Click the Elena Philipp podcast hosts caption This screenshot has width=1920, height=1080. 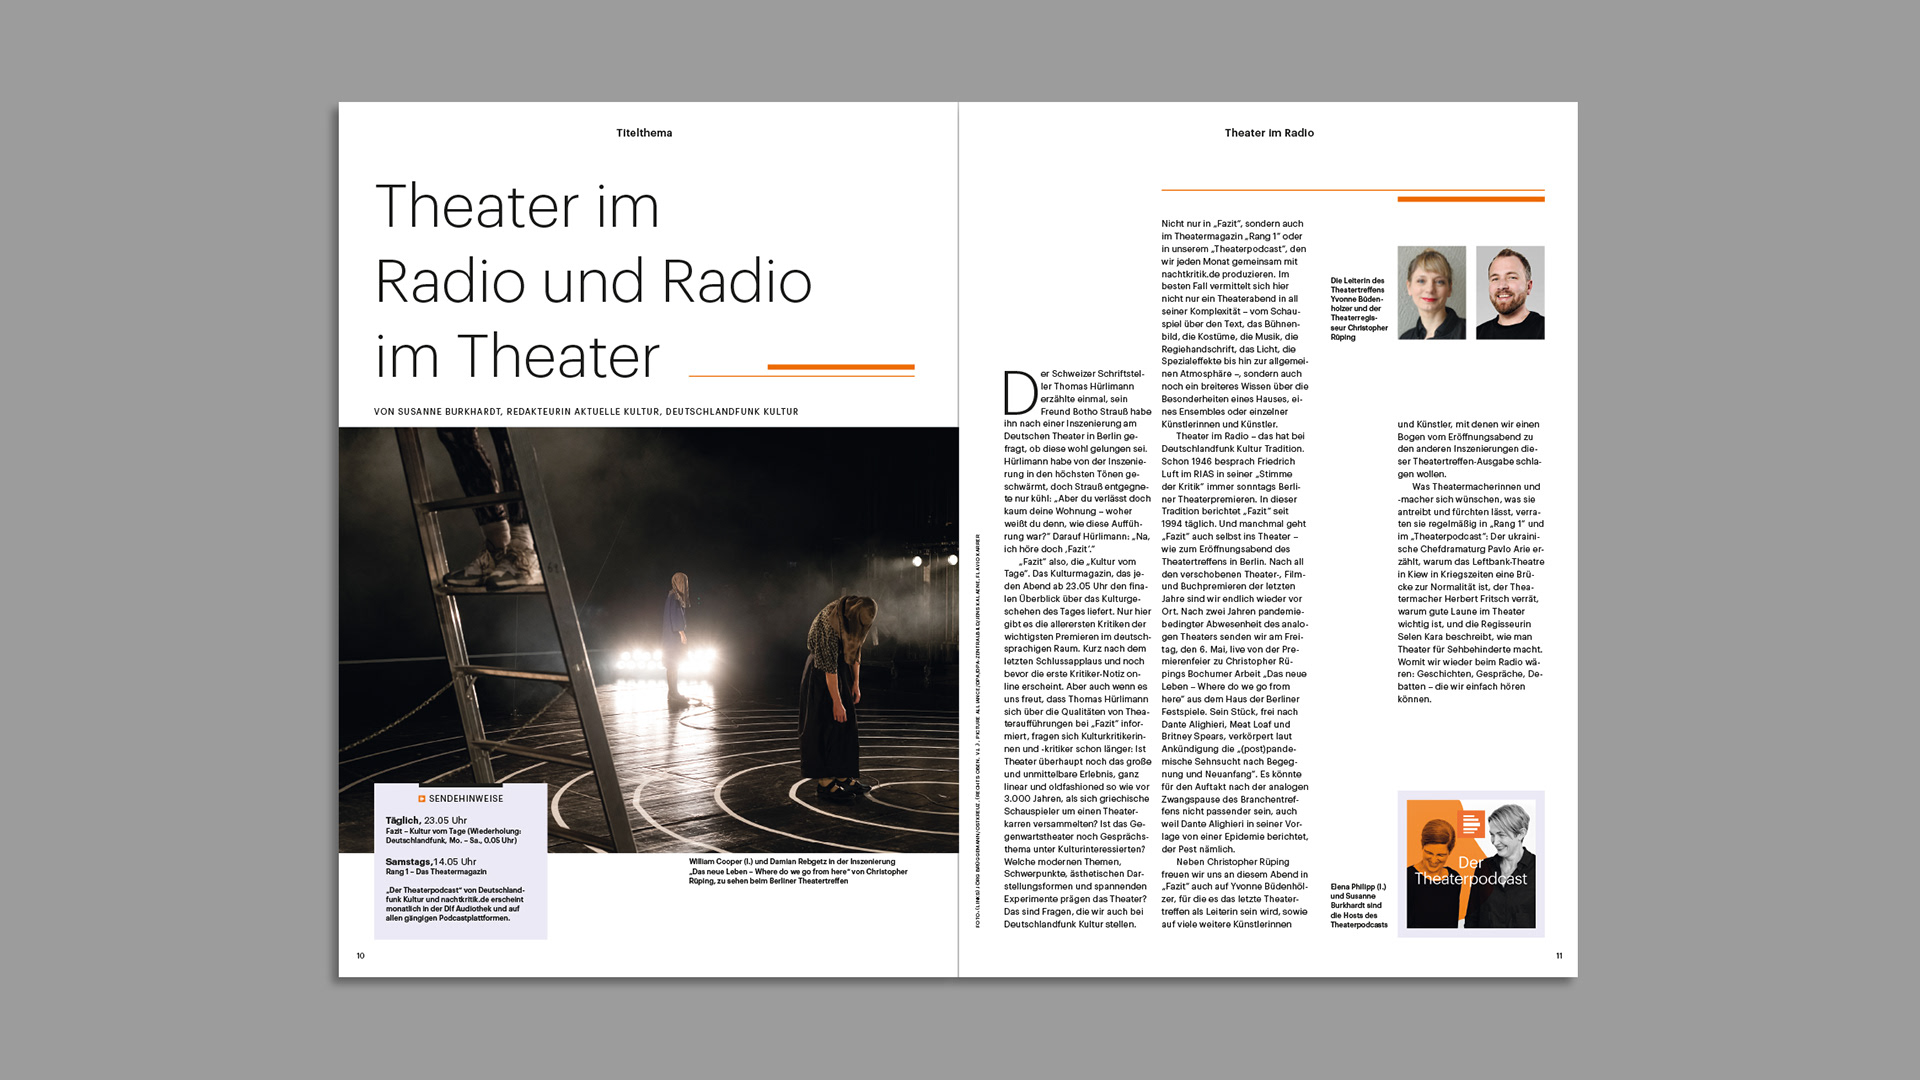coord(1358,906)
